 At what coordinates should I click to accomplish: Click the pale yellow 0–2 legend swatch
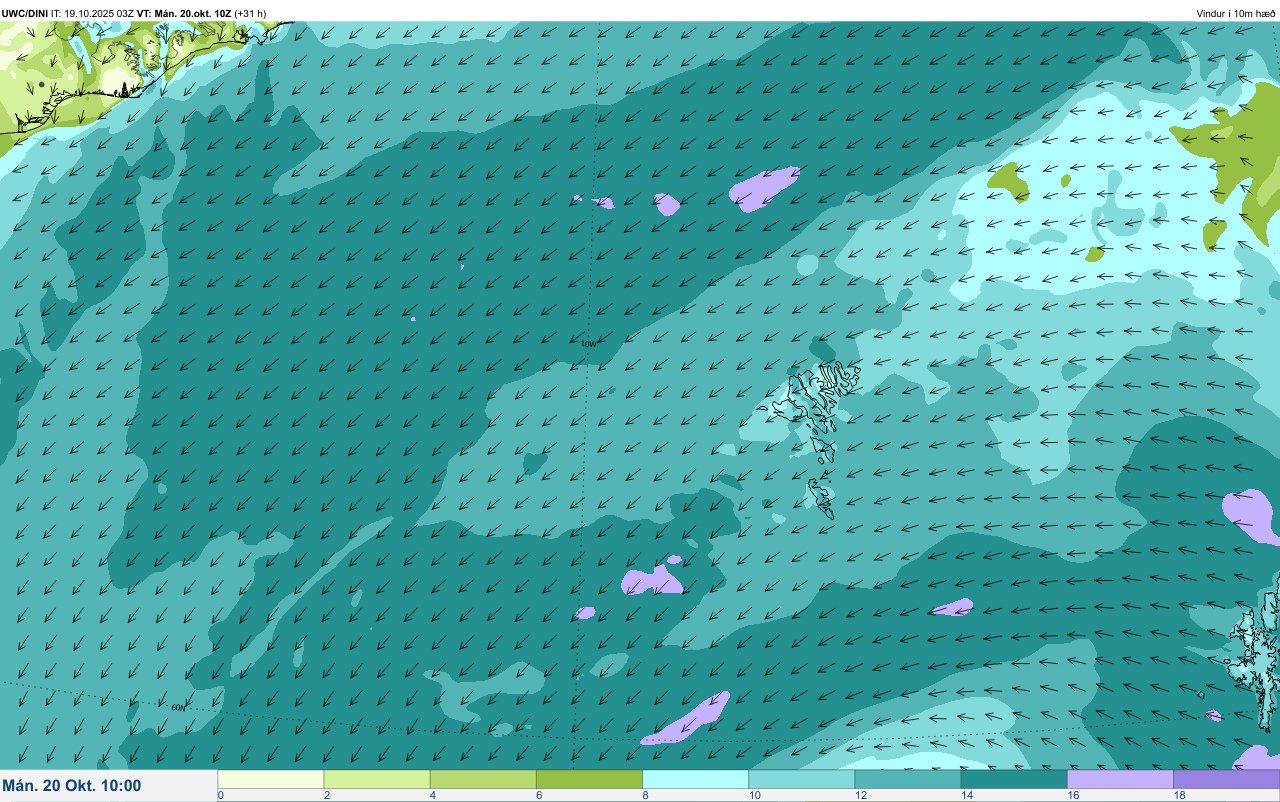tap(271, 779)
